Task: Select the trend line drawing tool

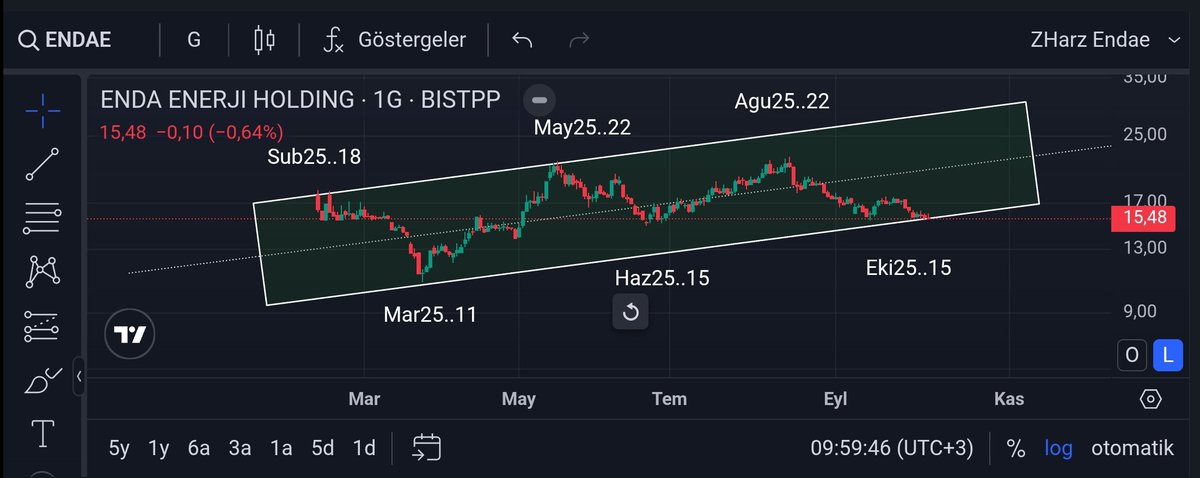Action: click(42, 164)
